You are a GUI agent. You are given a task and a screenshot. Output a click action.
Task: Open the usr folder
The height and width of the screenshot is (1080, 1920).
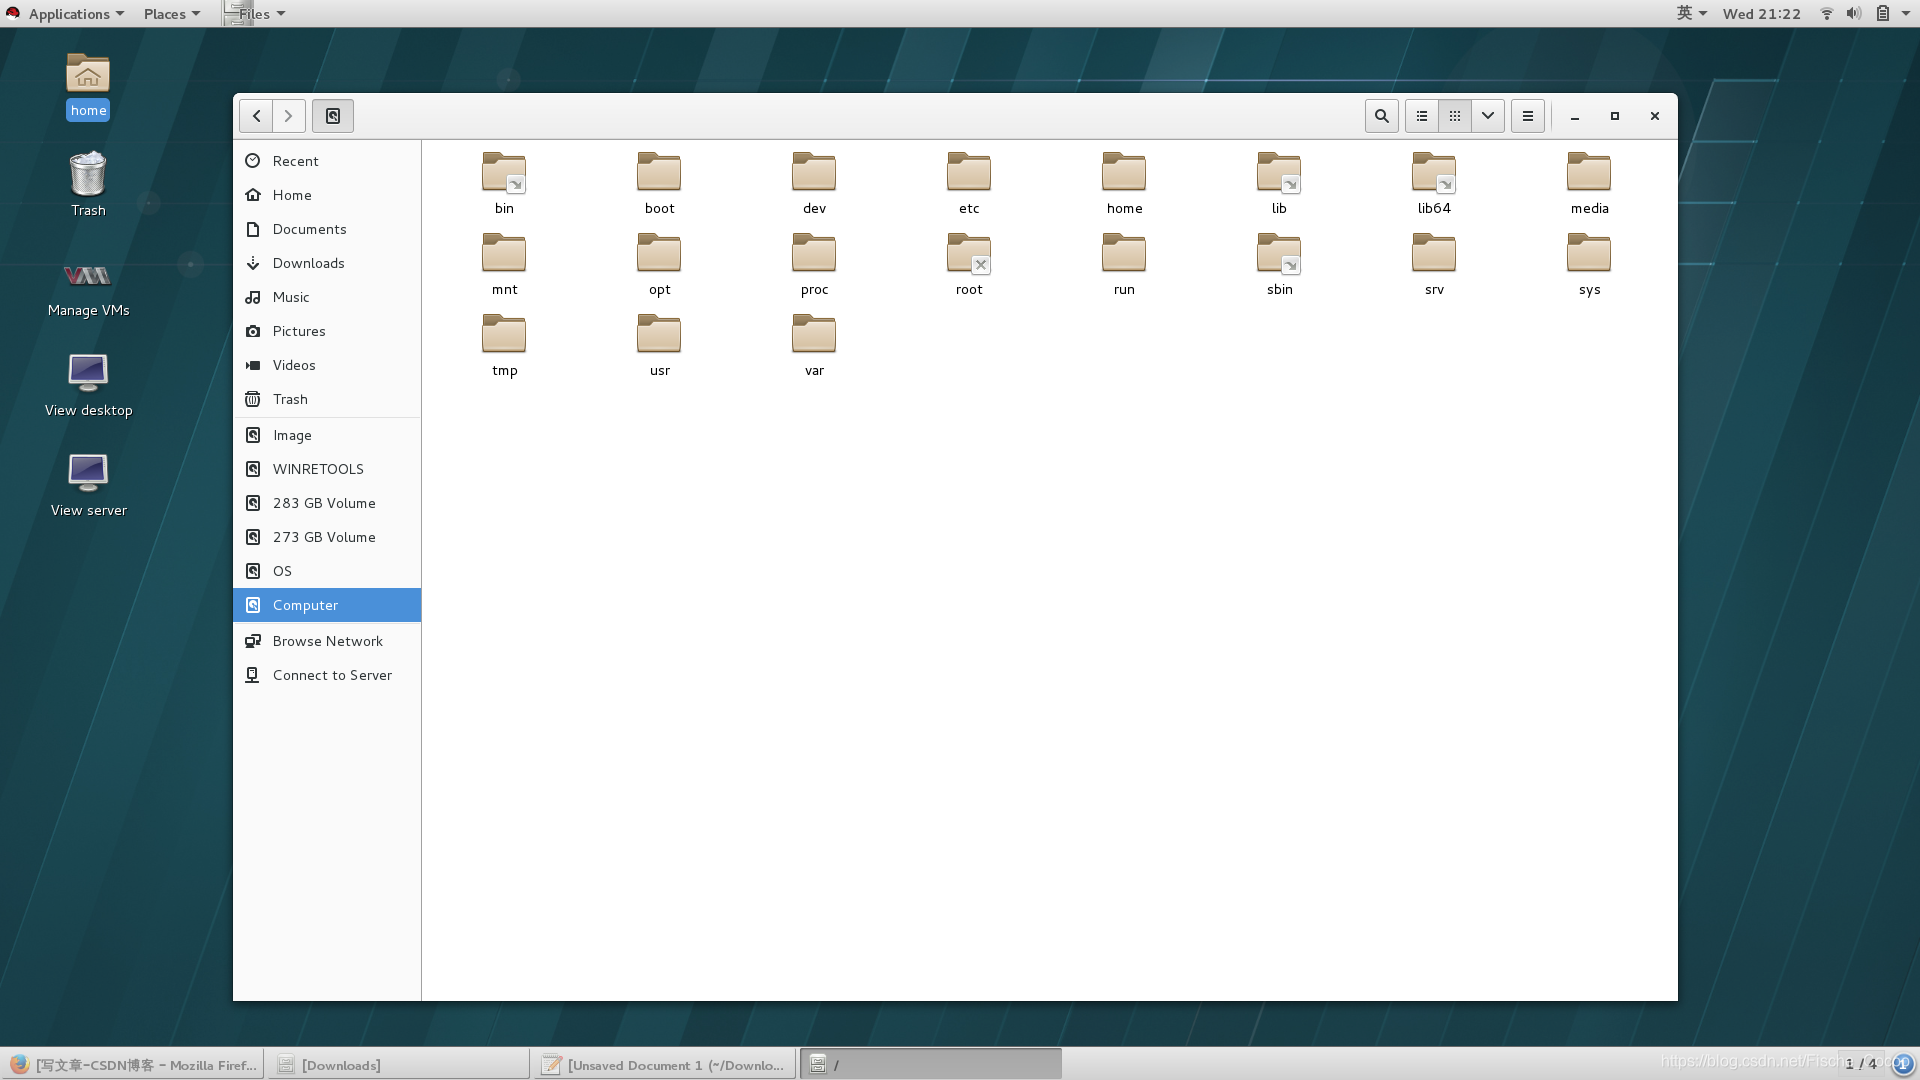tap(659, 345)
